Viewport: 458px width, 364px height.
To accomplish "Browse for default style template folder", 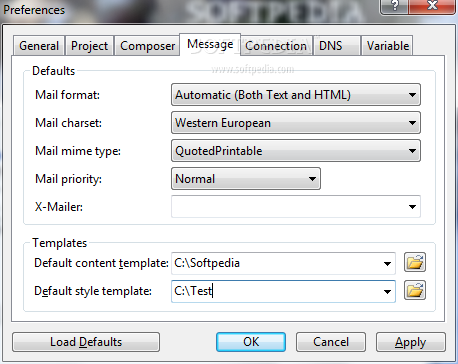I will coord(415,290).
